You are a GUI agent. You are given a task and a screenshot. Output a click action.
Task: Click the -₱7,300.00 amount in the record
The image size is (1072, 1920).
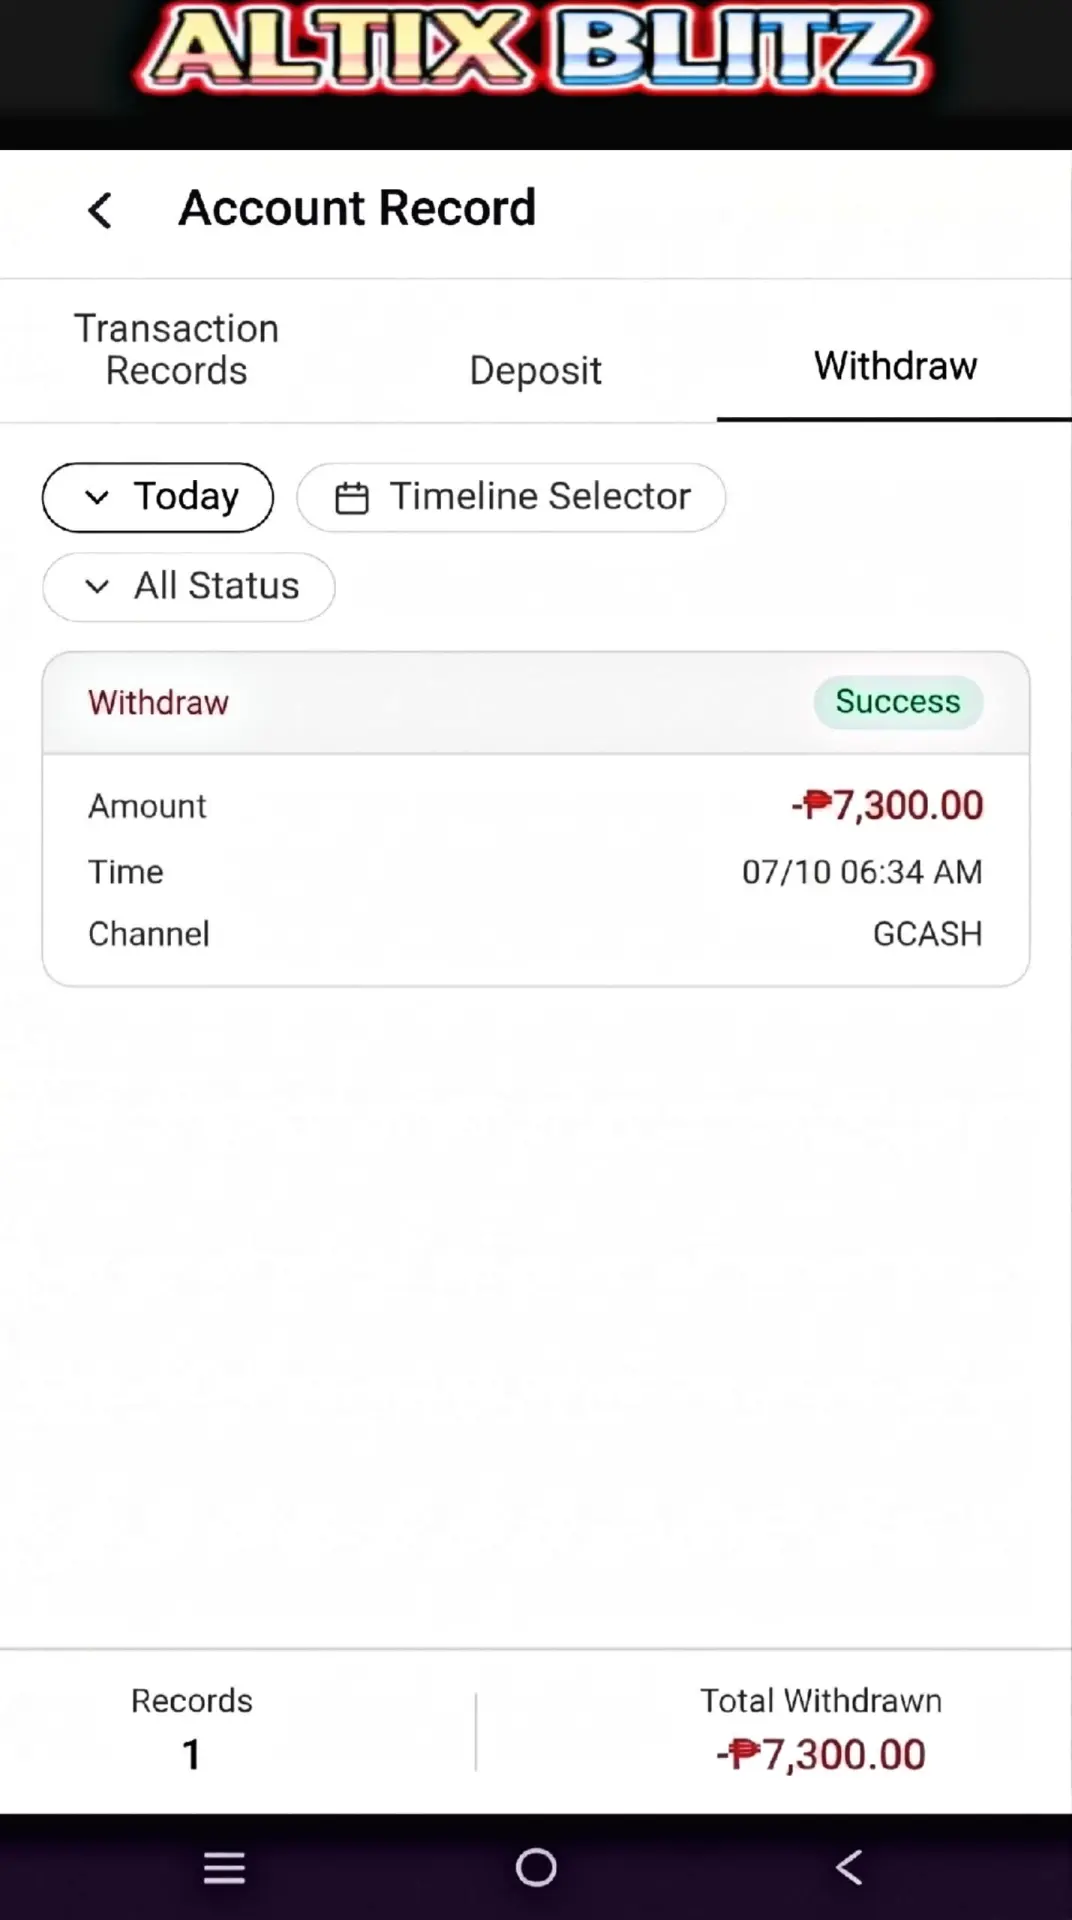click(887, 805)
